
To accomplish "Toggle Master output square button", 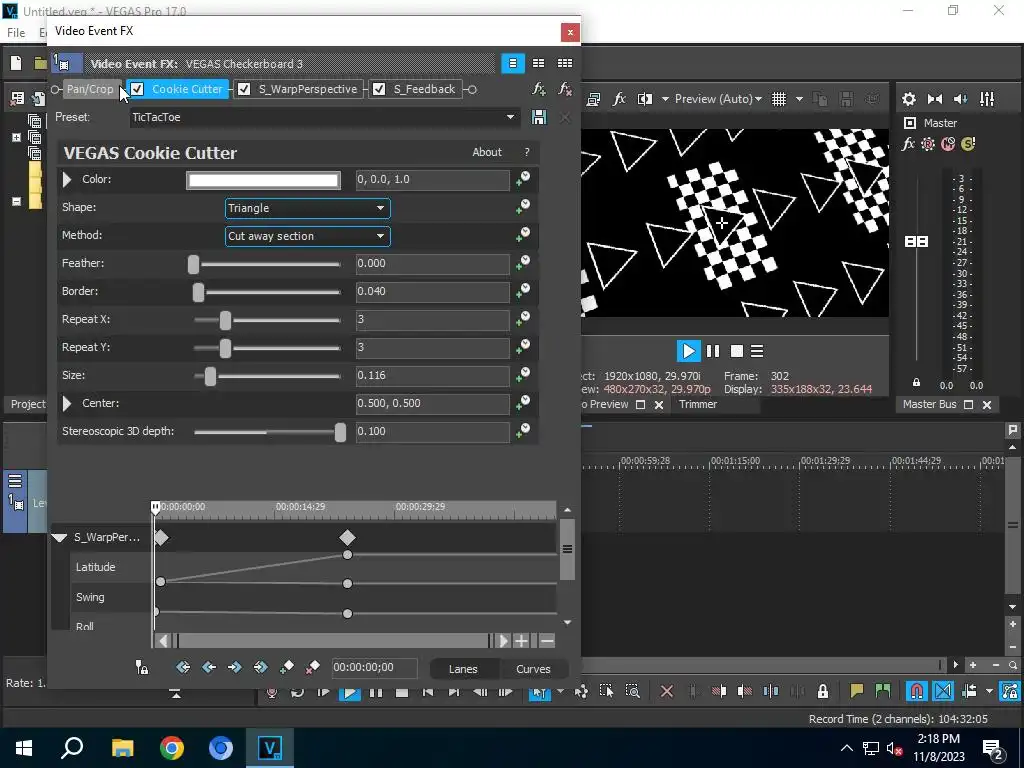I will pos(910,123).
